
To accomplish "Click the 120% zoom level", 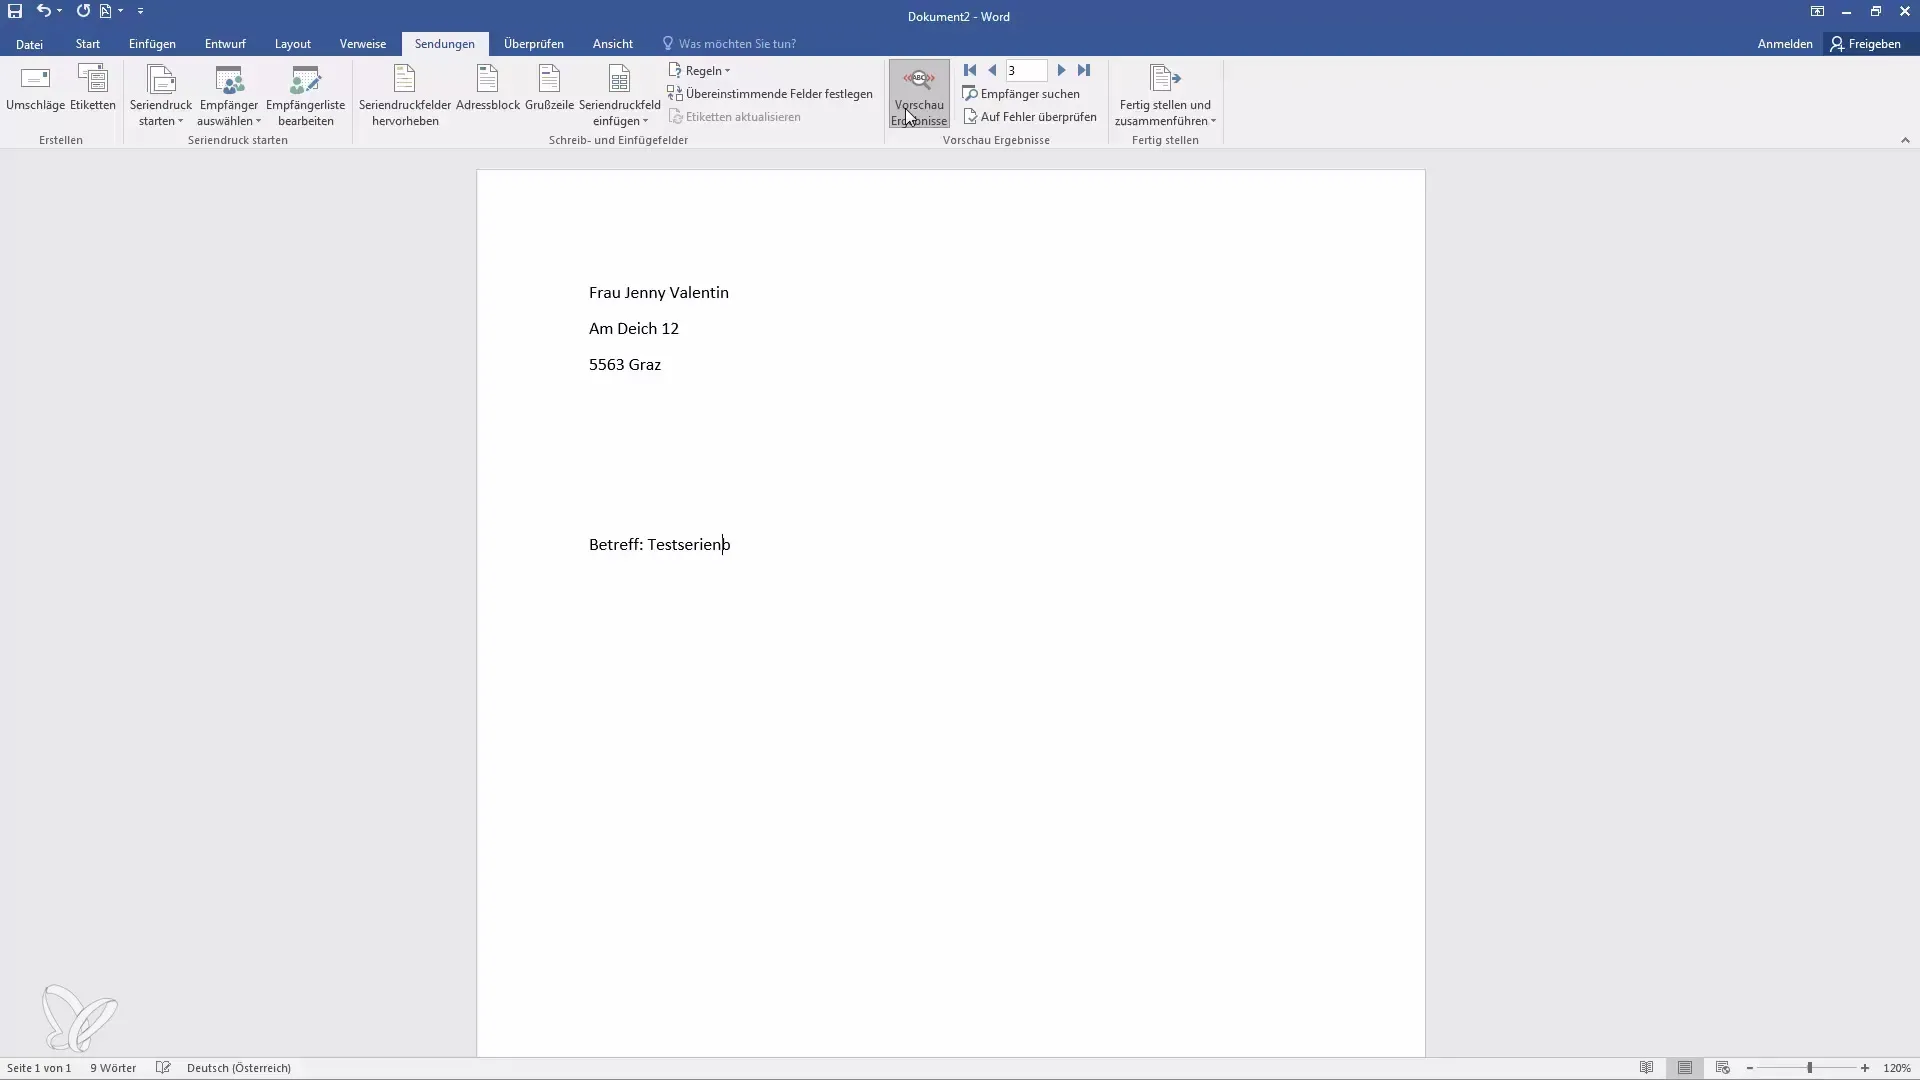I will pyautogui.click(x=1897, y=1068).
